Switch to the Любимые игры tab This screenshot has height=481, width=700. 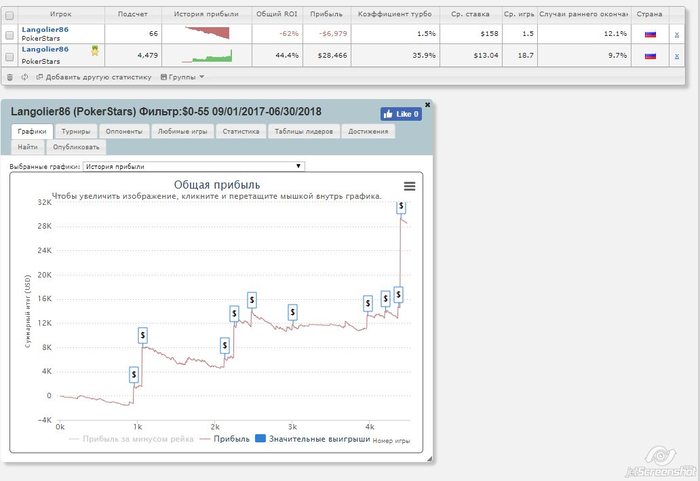coord(183,131)
